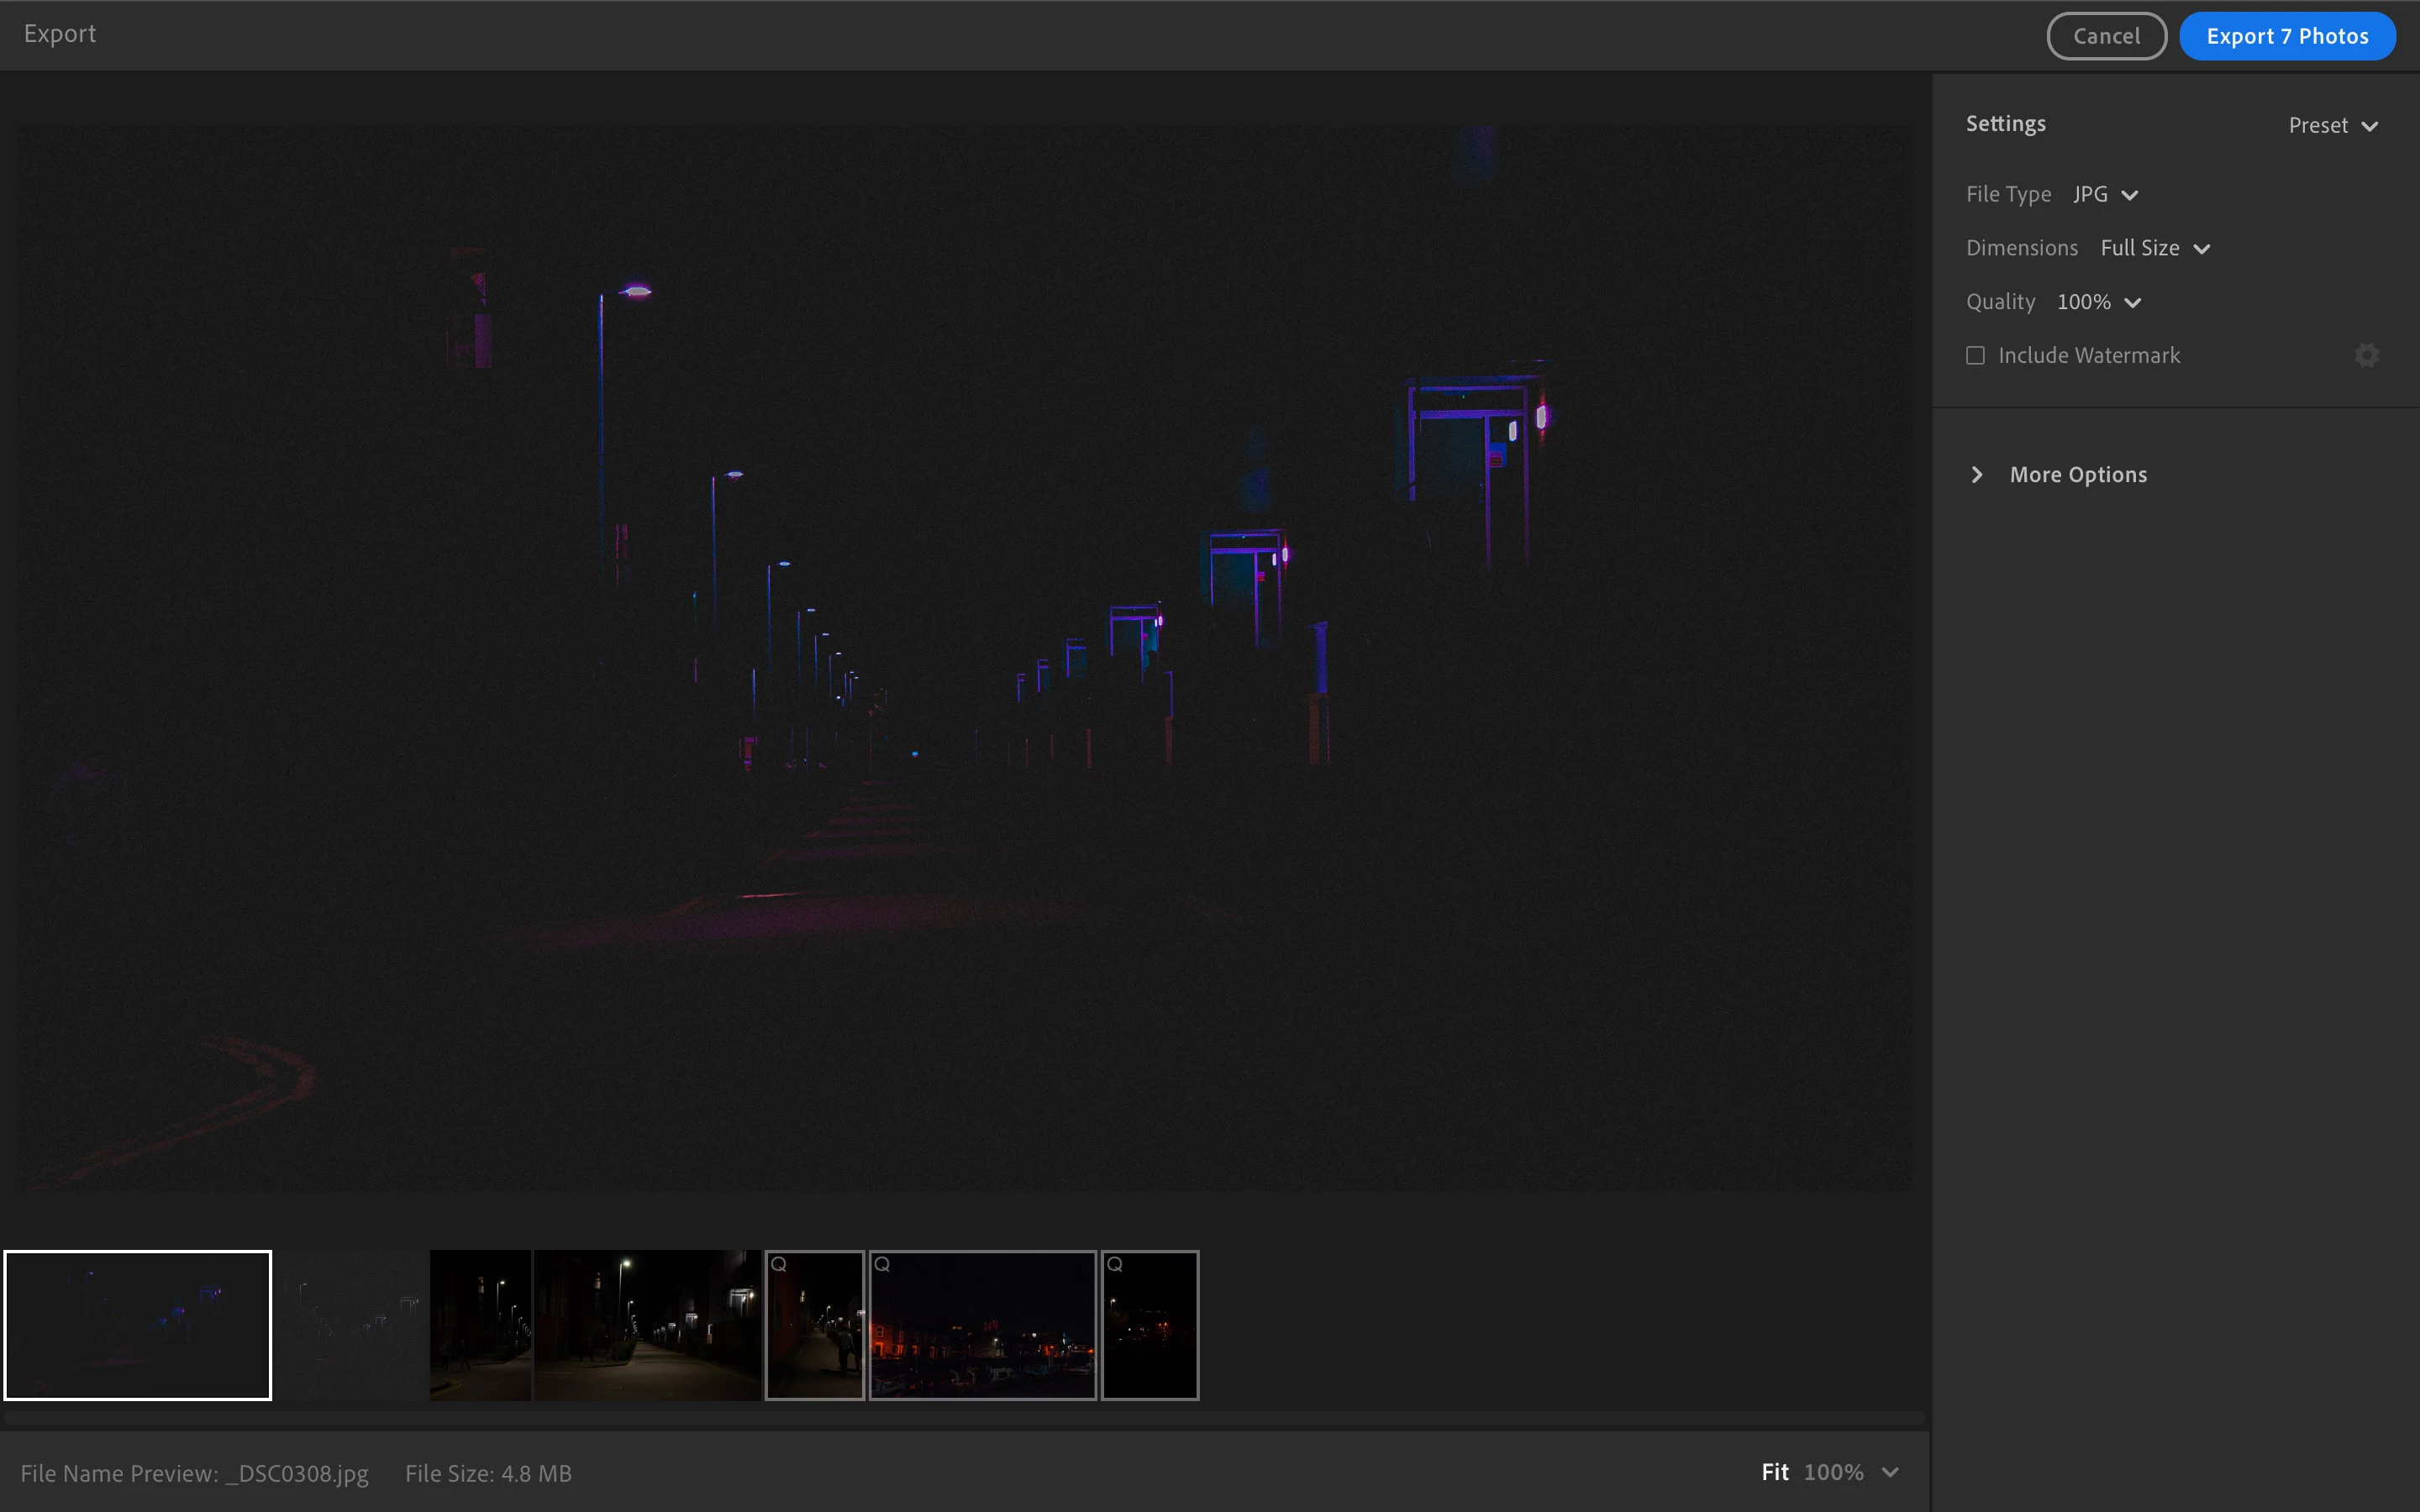2420x1512 pixels.
Task: Click the chevron next to 100% zoom
Action: (x=1890, y=1473)
